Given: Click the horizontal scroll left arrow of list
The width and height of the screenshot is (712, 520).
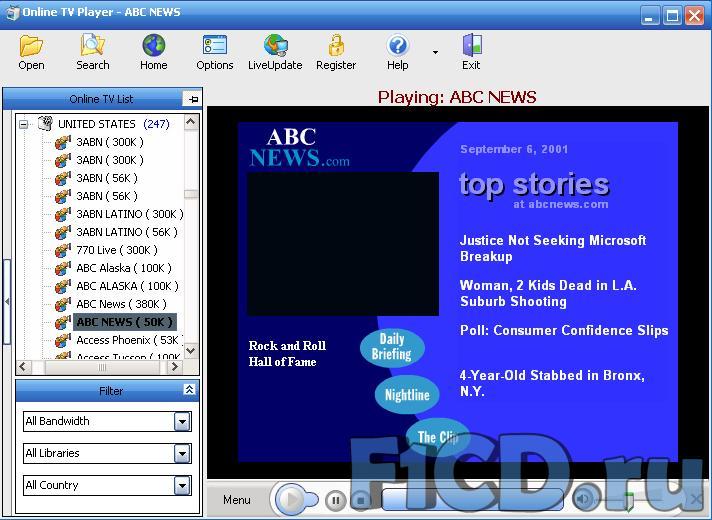Looking at the screenshot, I should click(25, 367).
